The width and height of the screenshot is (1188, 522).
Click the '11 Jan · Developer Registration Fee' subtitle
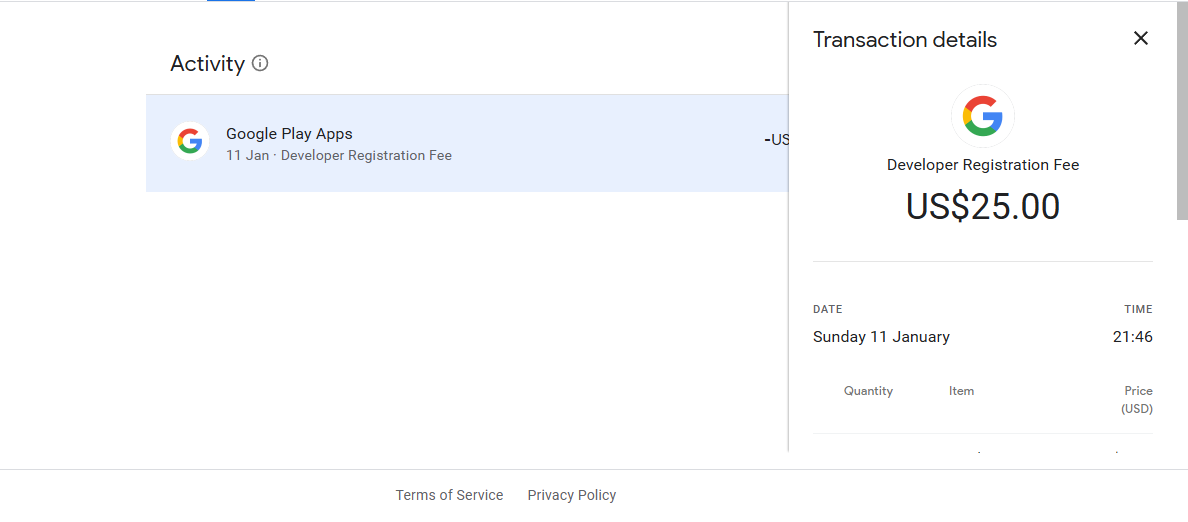(x=338, y=156)
